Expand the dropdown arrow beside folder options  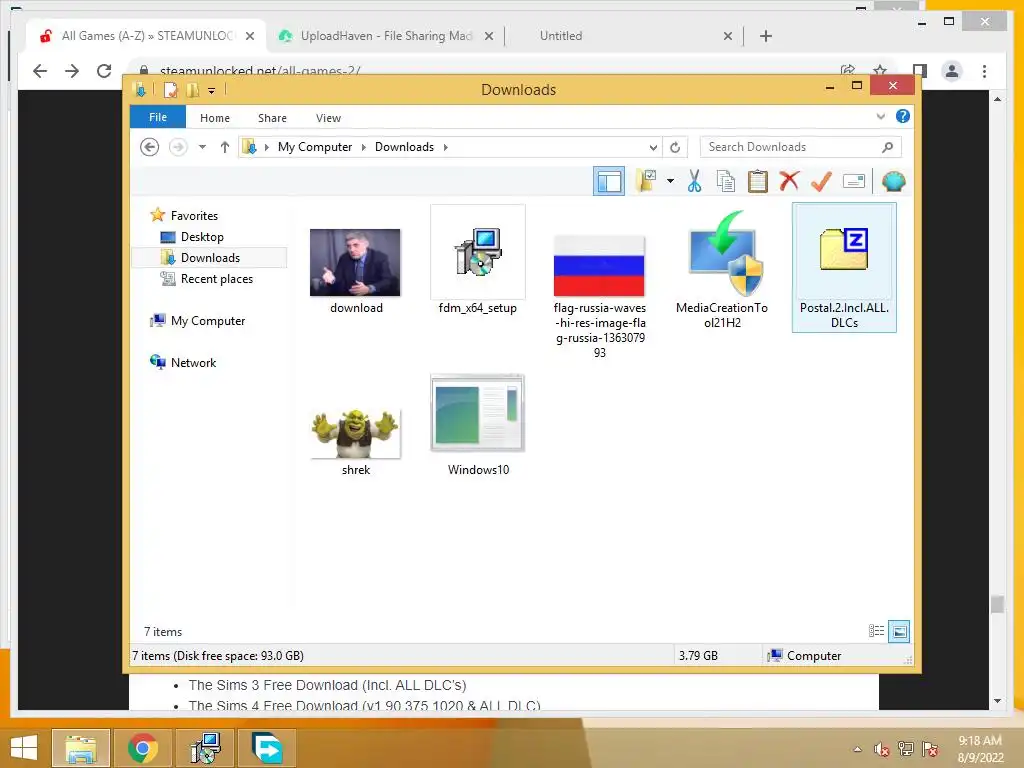[670, 181]
